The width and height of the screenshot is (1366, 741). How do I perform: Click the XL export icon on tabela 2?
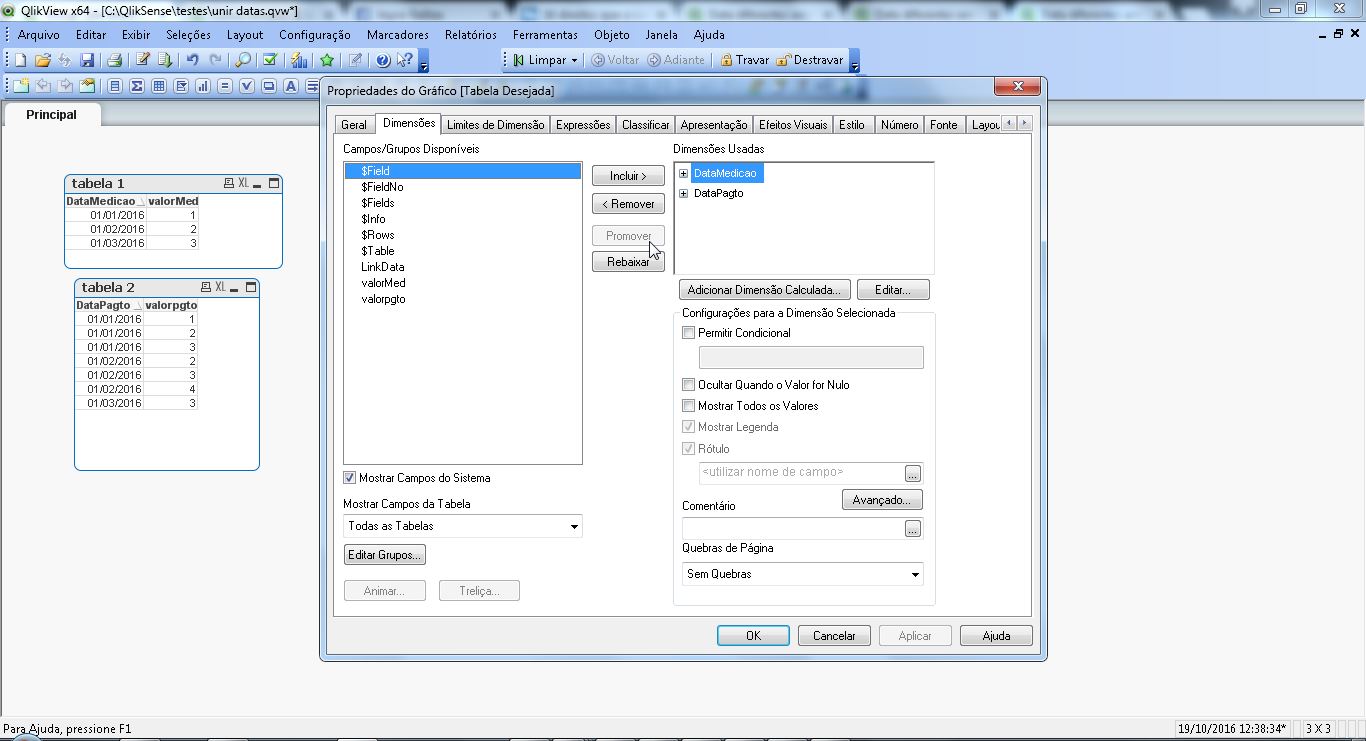coord(220,288)
